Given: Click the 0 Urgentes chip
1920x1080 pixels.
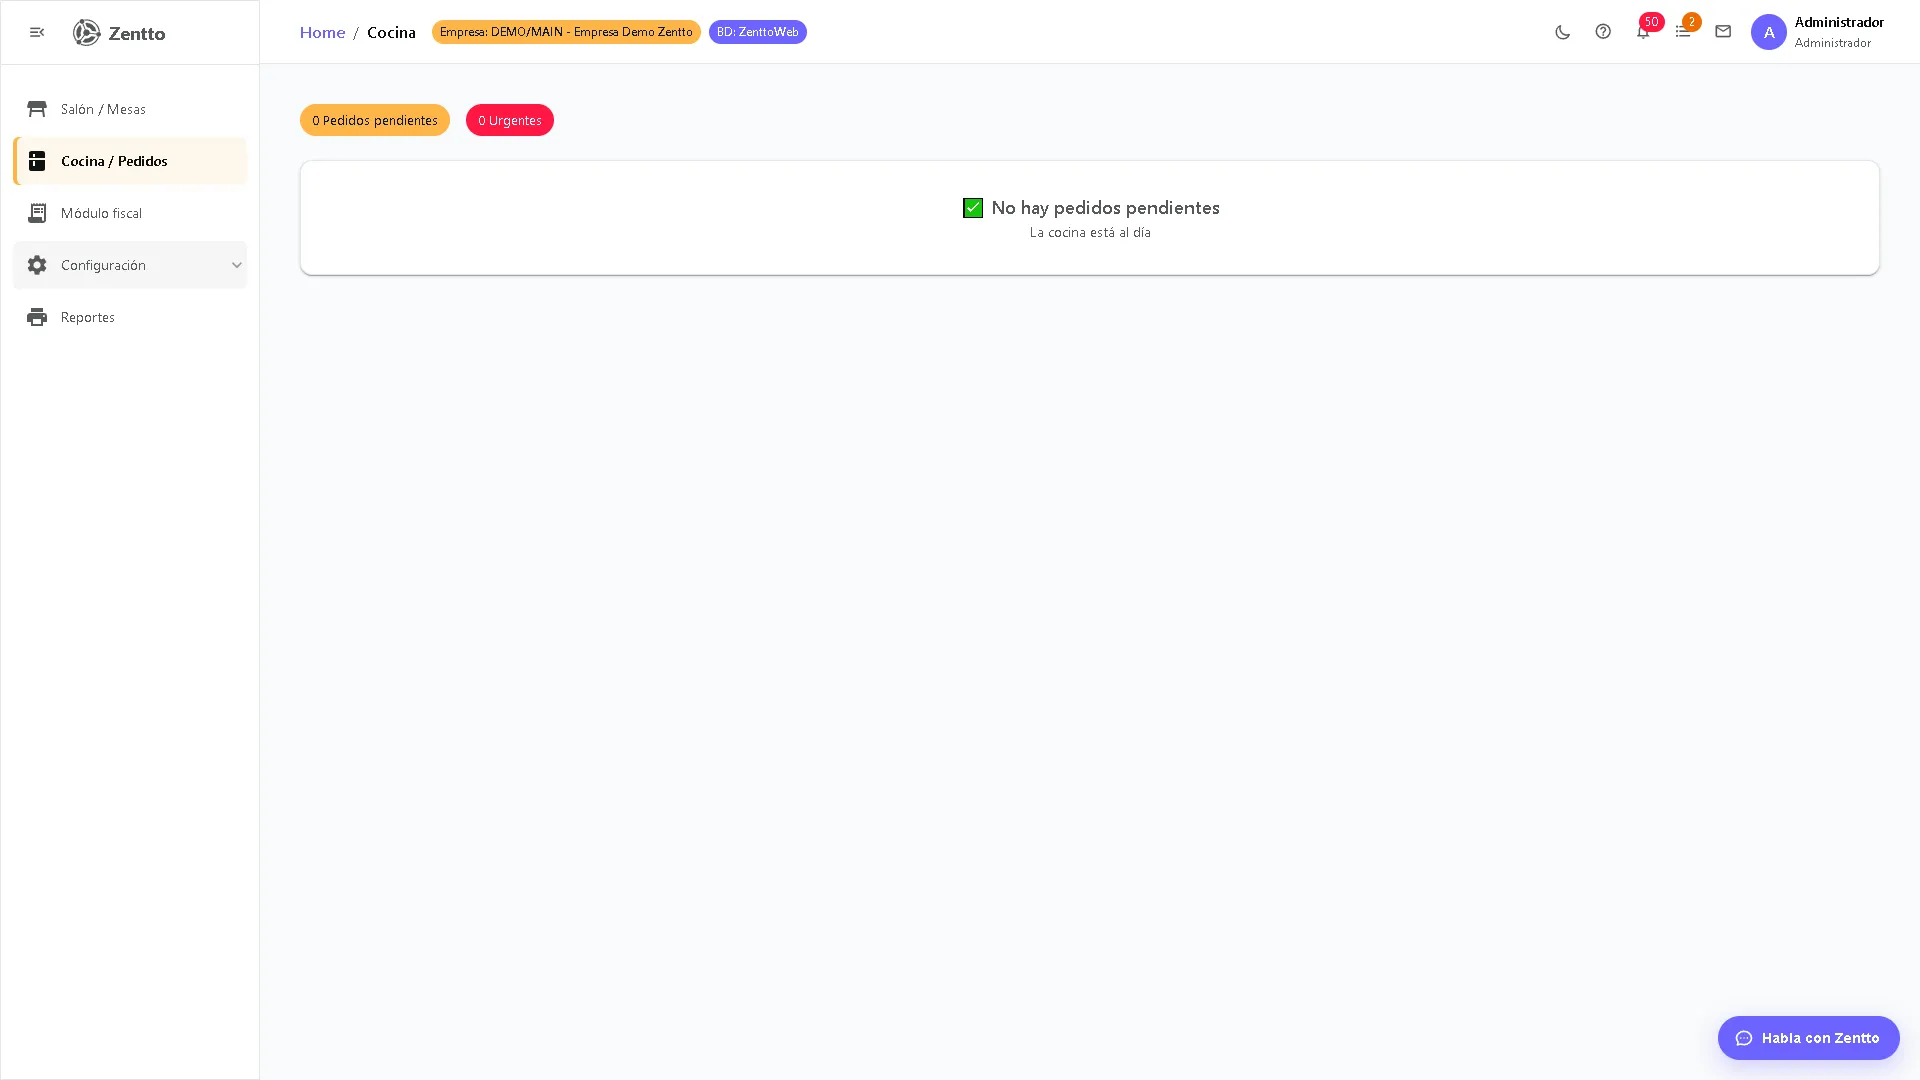Looking at the screenshot, I should pyautogui.click(x=510, y=120).
